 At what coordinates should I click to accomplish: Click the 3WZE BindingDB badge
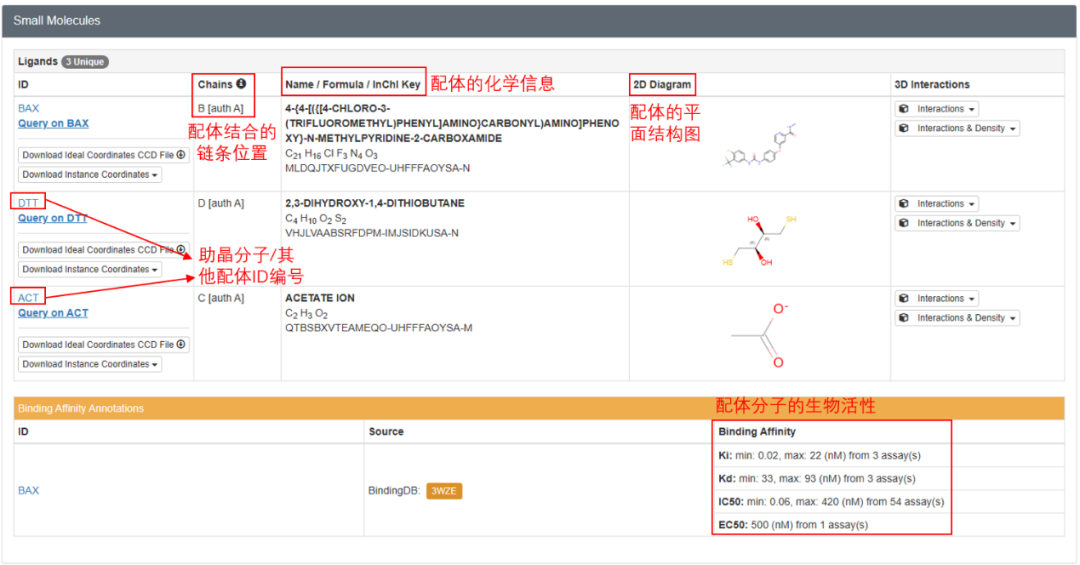pyautogui.click(x=444, y=491)
